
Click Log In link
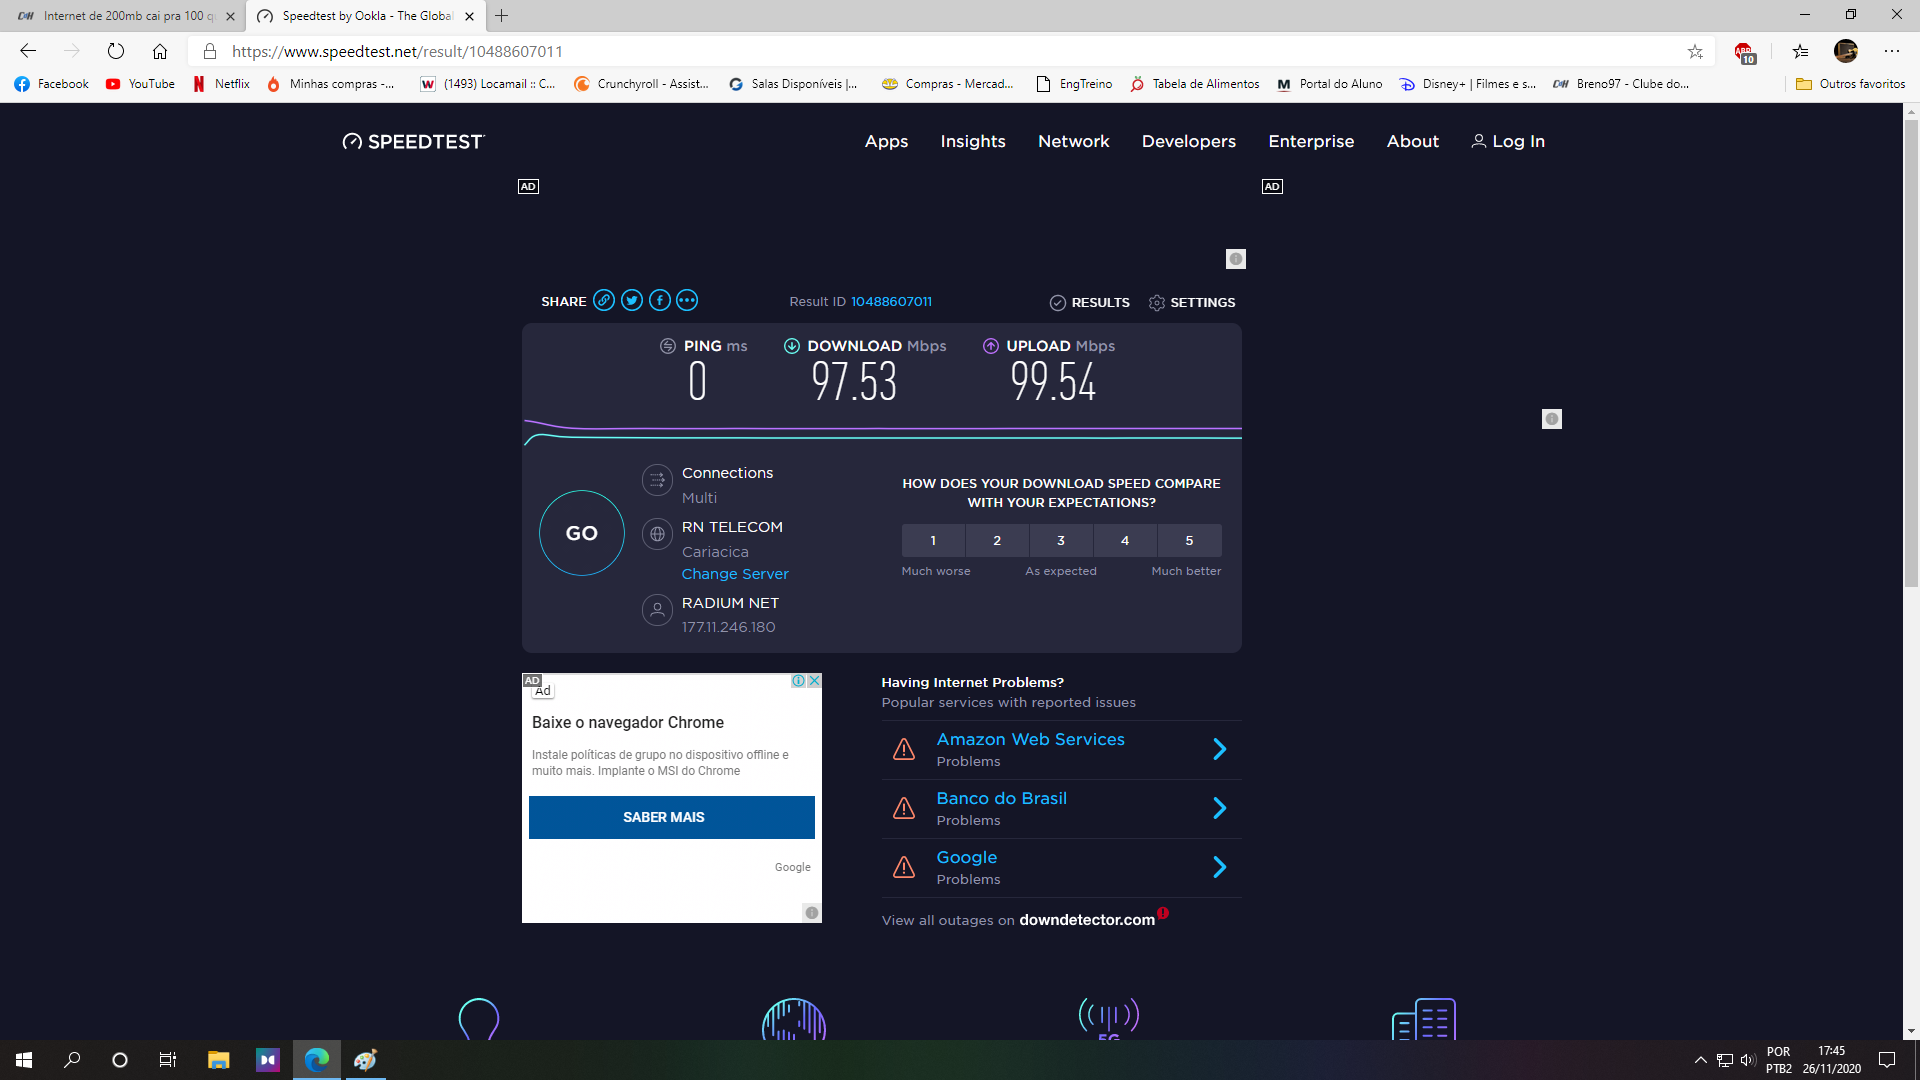pos(1508,141)
